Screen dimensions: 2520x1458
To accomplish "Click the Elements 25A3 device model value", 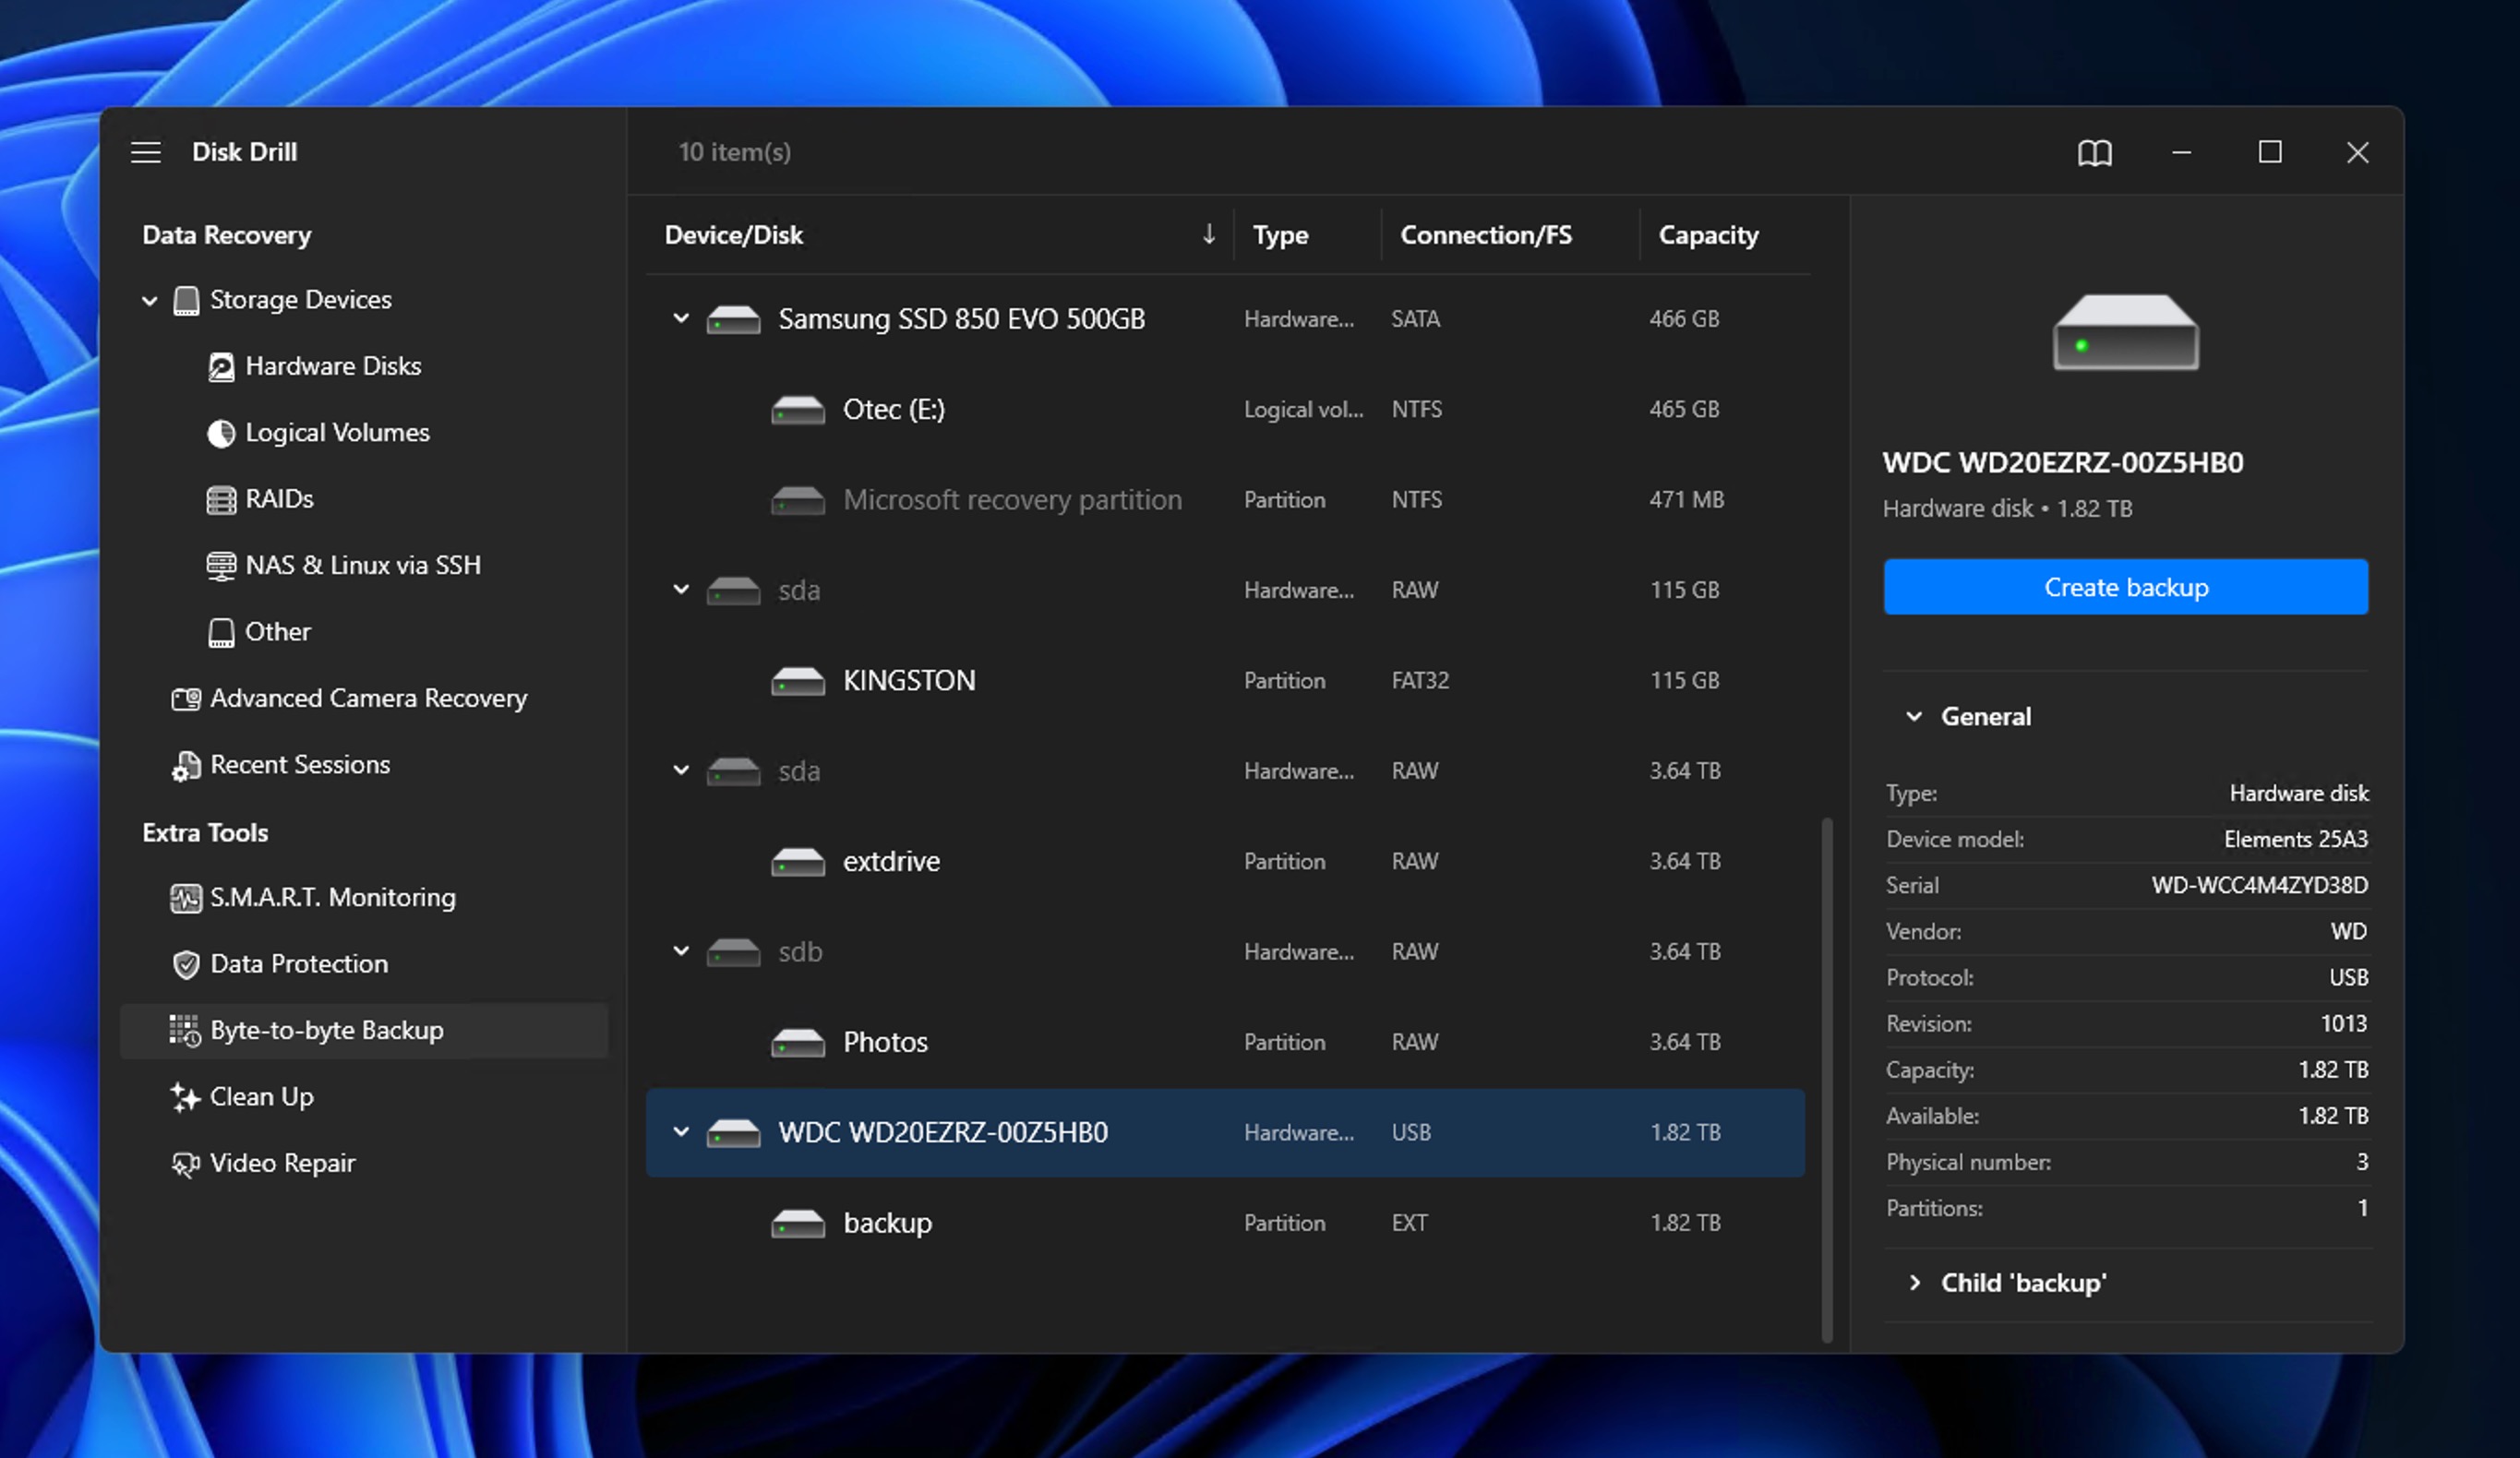I will pyautogui.click(x=2295, y=840).
